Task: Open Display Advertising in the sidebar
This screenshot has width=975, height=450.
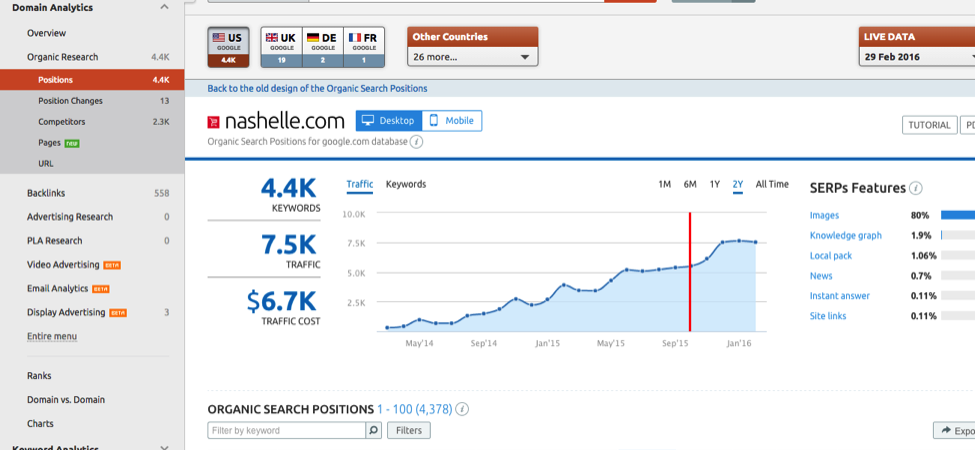Action: [66, 312]
